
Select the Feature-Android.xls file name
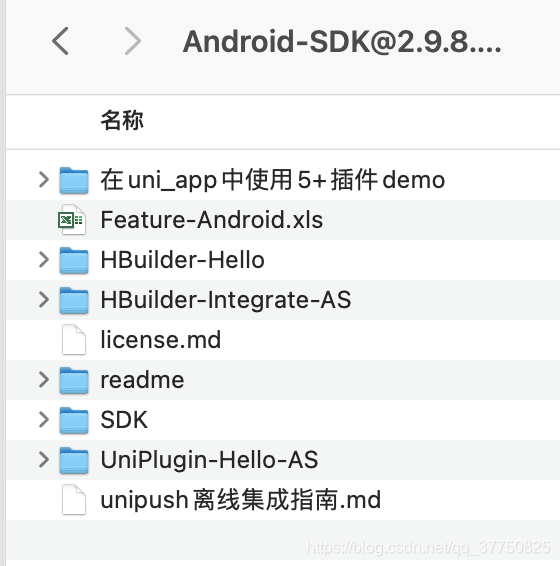click(212, 220)
